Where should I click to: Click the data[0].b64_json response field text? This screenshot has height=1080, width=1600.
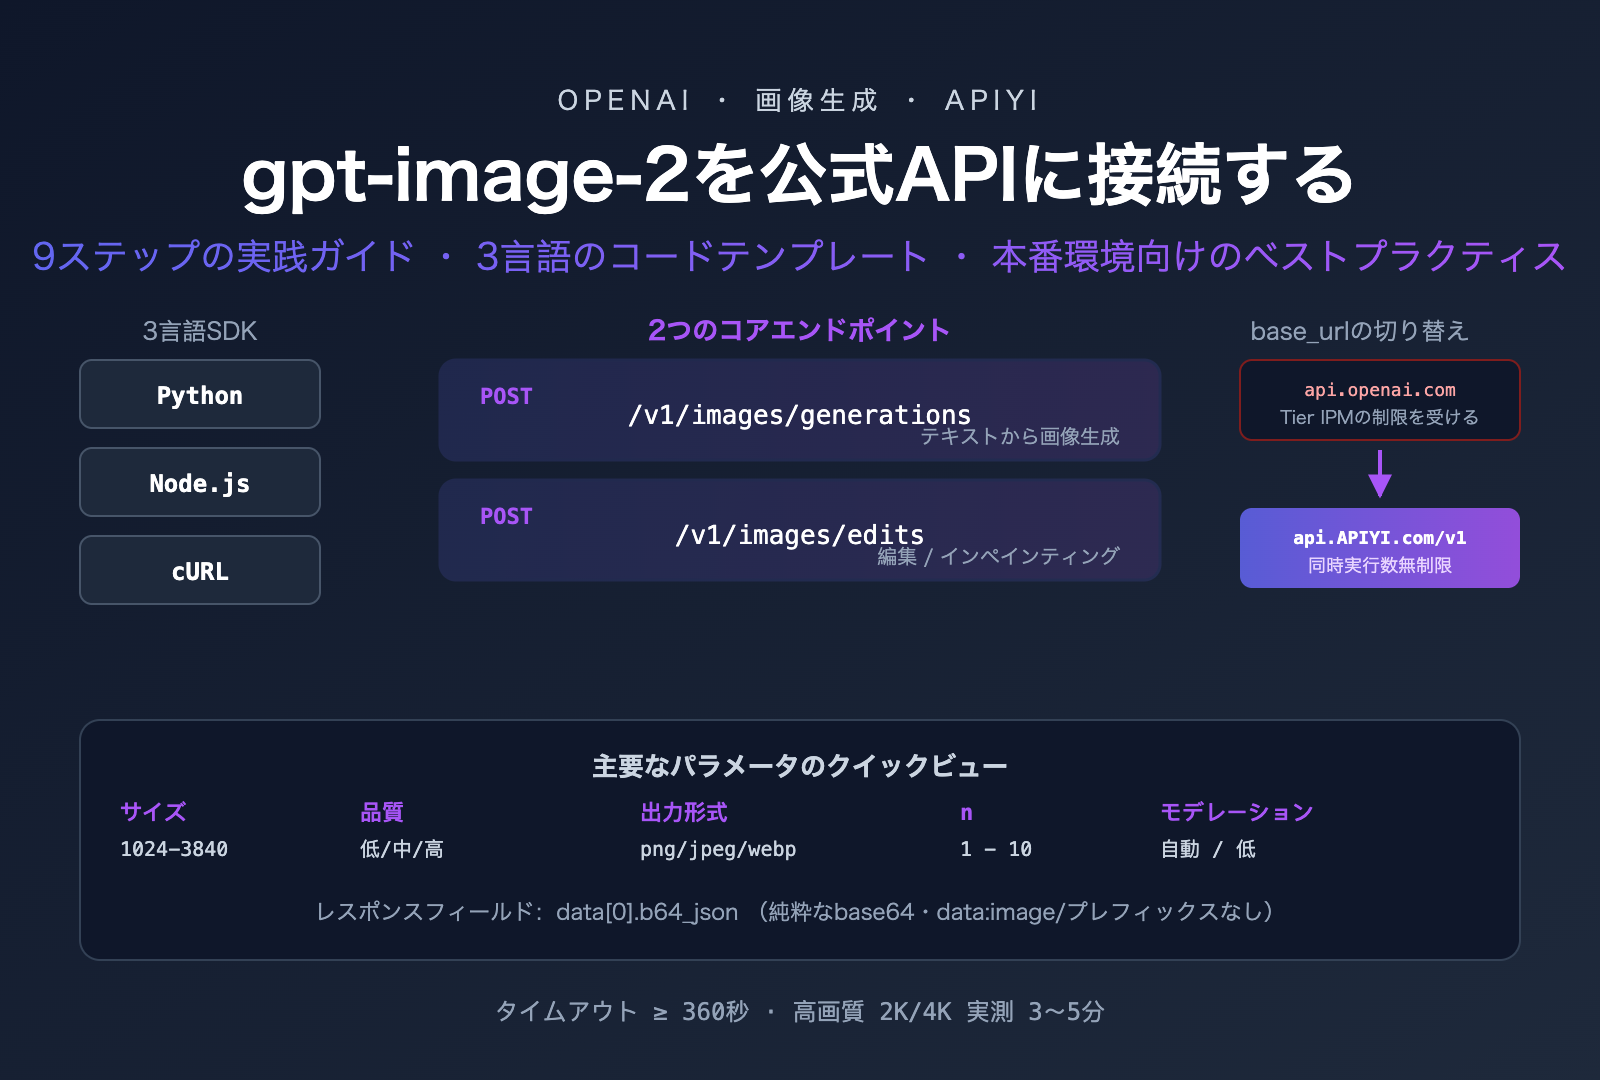pos(646,911)
